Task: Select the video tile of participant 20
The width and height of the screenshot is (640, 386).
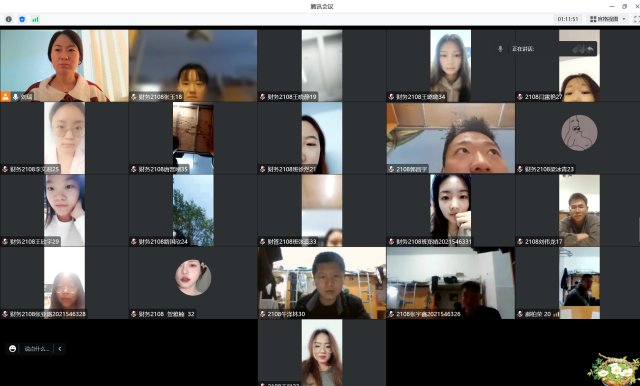Action: pos(579,283)
